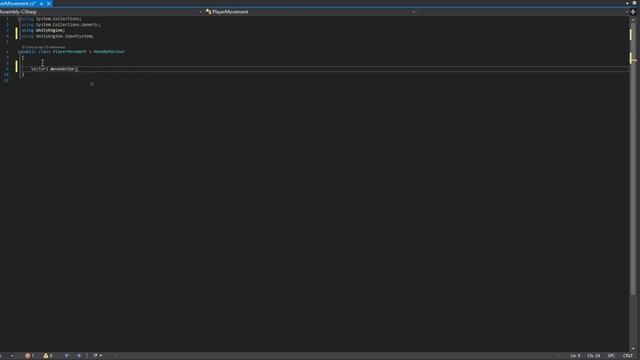
Task: Click the split editor window button
Action: [633, 12]
